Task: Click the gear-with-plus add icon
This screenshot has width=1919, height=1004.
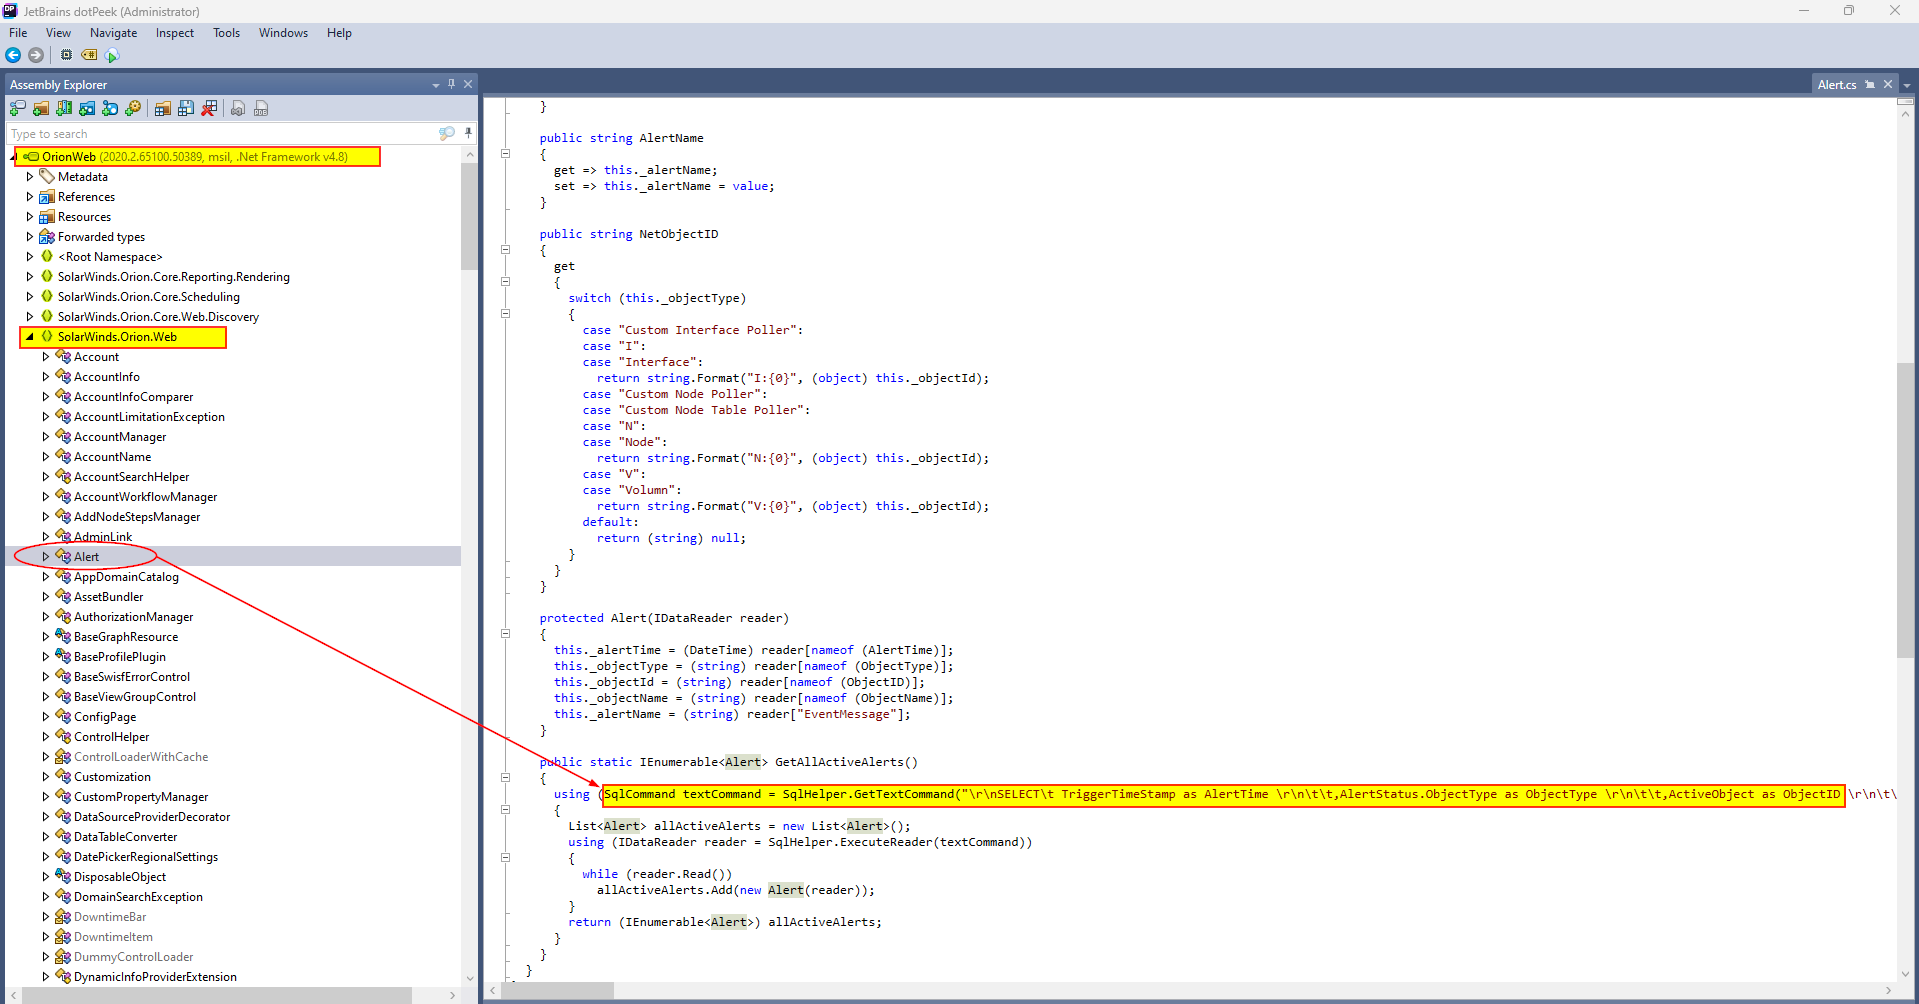Action: point(133,108)
